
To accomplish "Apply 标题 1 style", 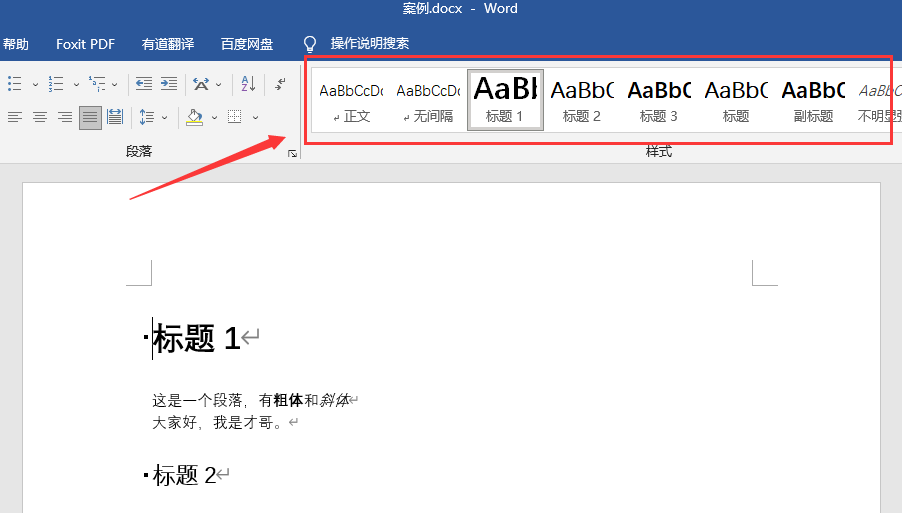I will 505,101.
